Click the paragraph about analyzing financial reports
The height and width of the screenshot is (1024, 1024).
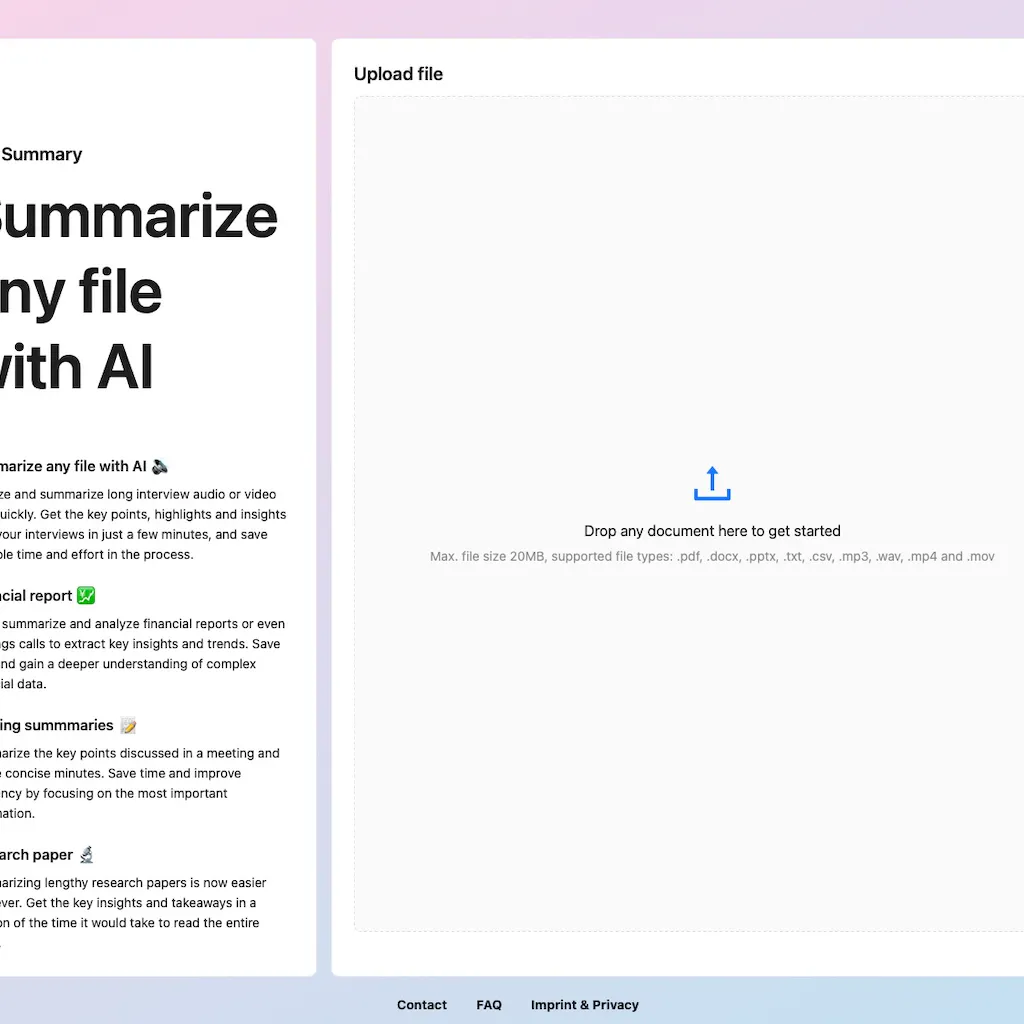tap(140, 654)
